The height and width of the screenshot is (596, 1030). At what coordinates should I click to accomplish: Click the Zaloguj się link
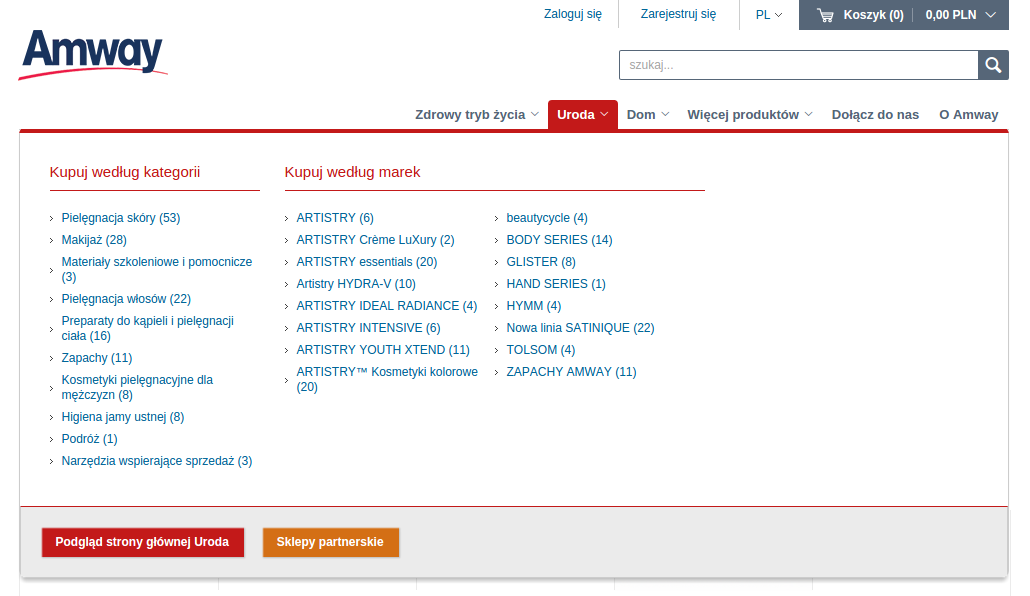[572, 14]
